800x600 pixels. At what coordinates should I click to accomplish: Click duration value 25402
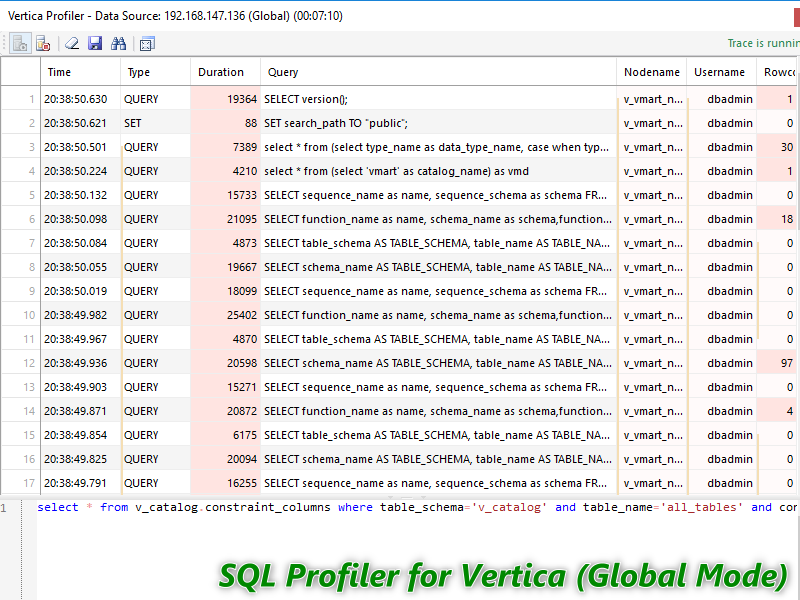(226, 315)
